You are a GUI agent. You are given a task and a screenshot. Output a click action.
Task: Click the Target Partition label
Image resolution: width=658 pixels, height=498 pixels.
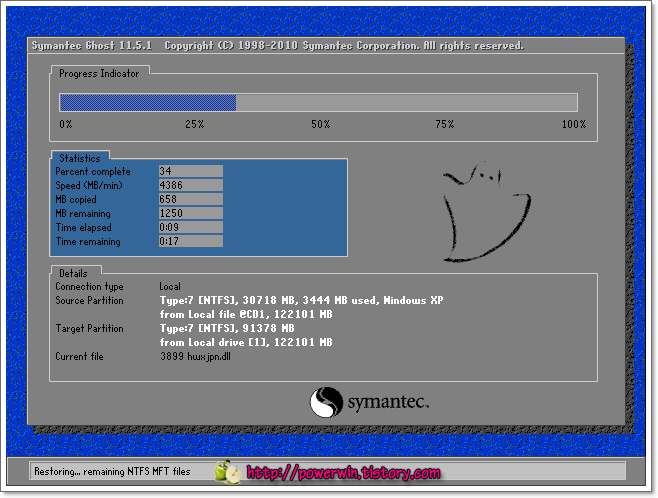click(x=89, y=328)
